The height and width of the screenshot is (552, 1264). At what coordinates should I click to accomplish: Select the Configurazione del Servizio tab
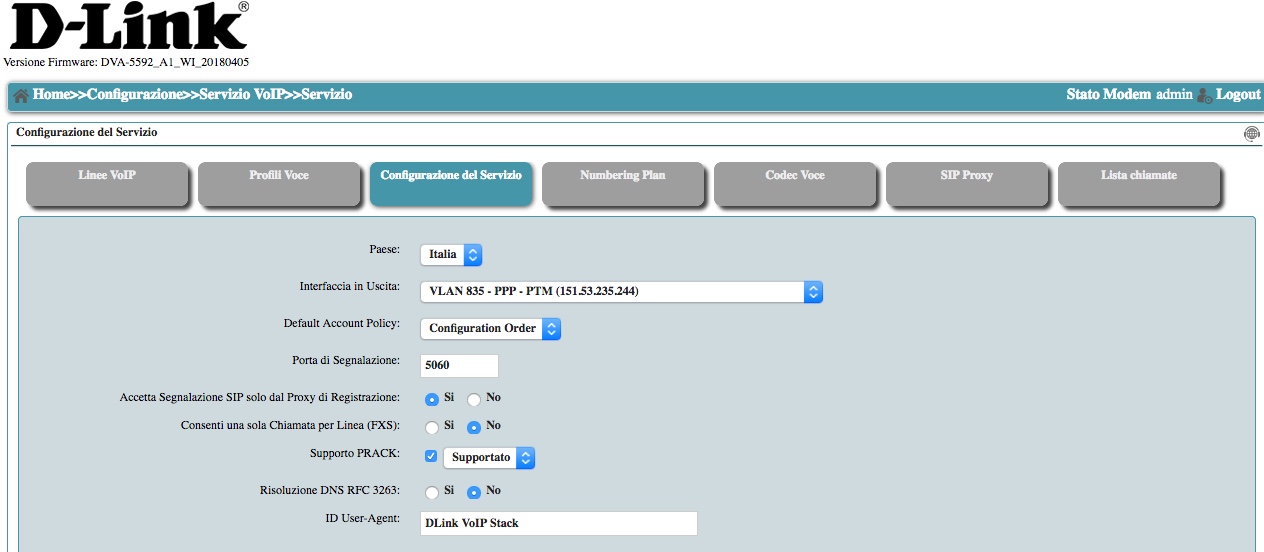451,183
